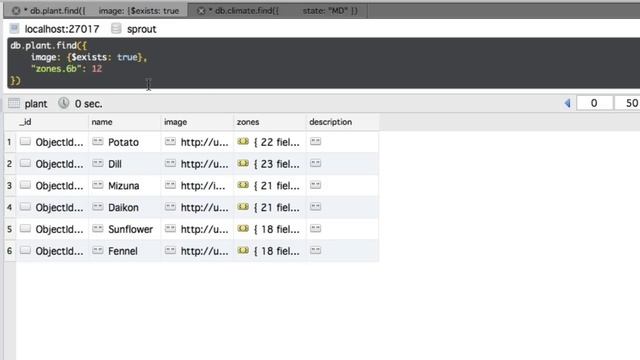
Task: Sort by the description column header
Action: (342, 122)
